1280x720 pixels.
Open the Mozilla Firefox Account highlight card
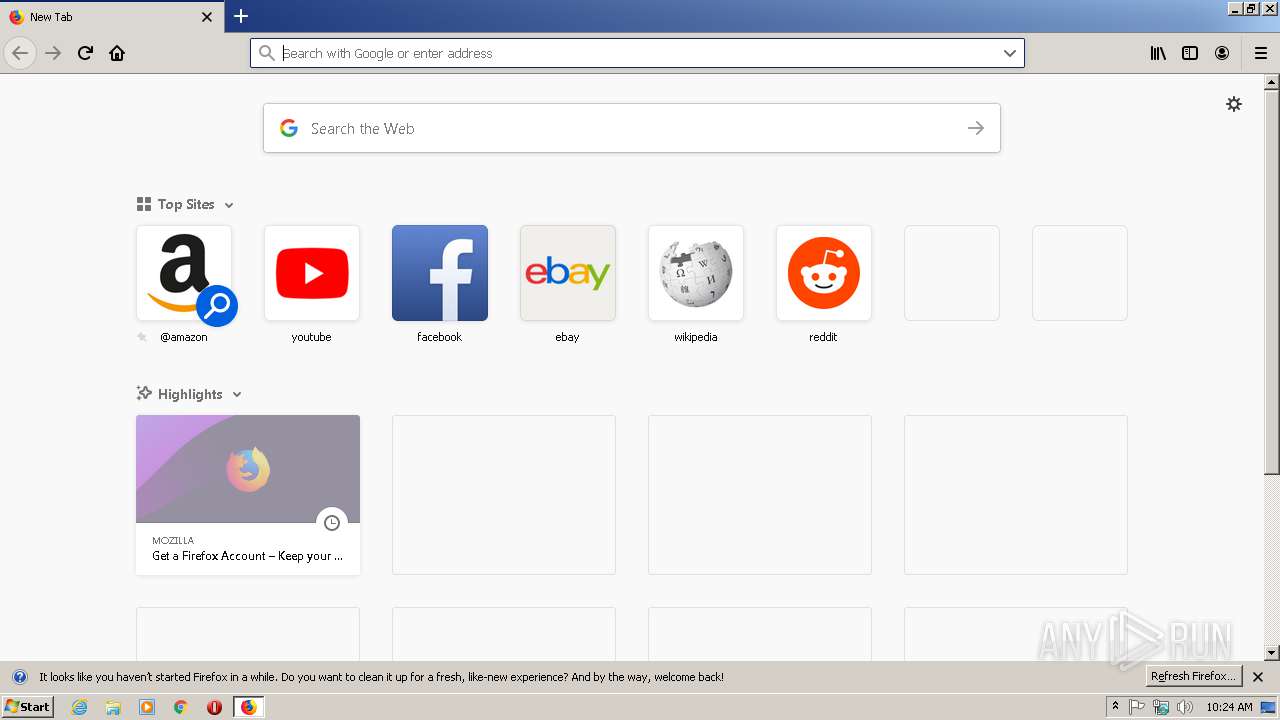[248, 495]
